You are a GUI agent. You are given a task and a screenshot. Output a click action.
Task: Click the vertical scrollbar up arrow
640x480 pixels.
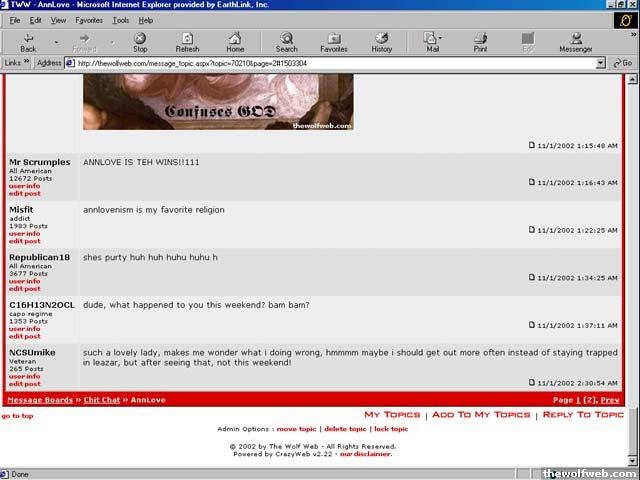(631, 78)
